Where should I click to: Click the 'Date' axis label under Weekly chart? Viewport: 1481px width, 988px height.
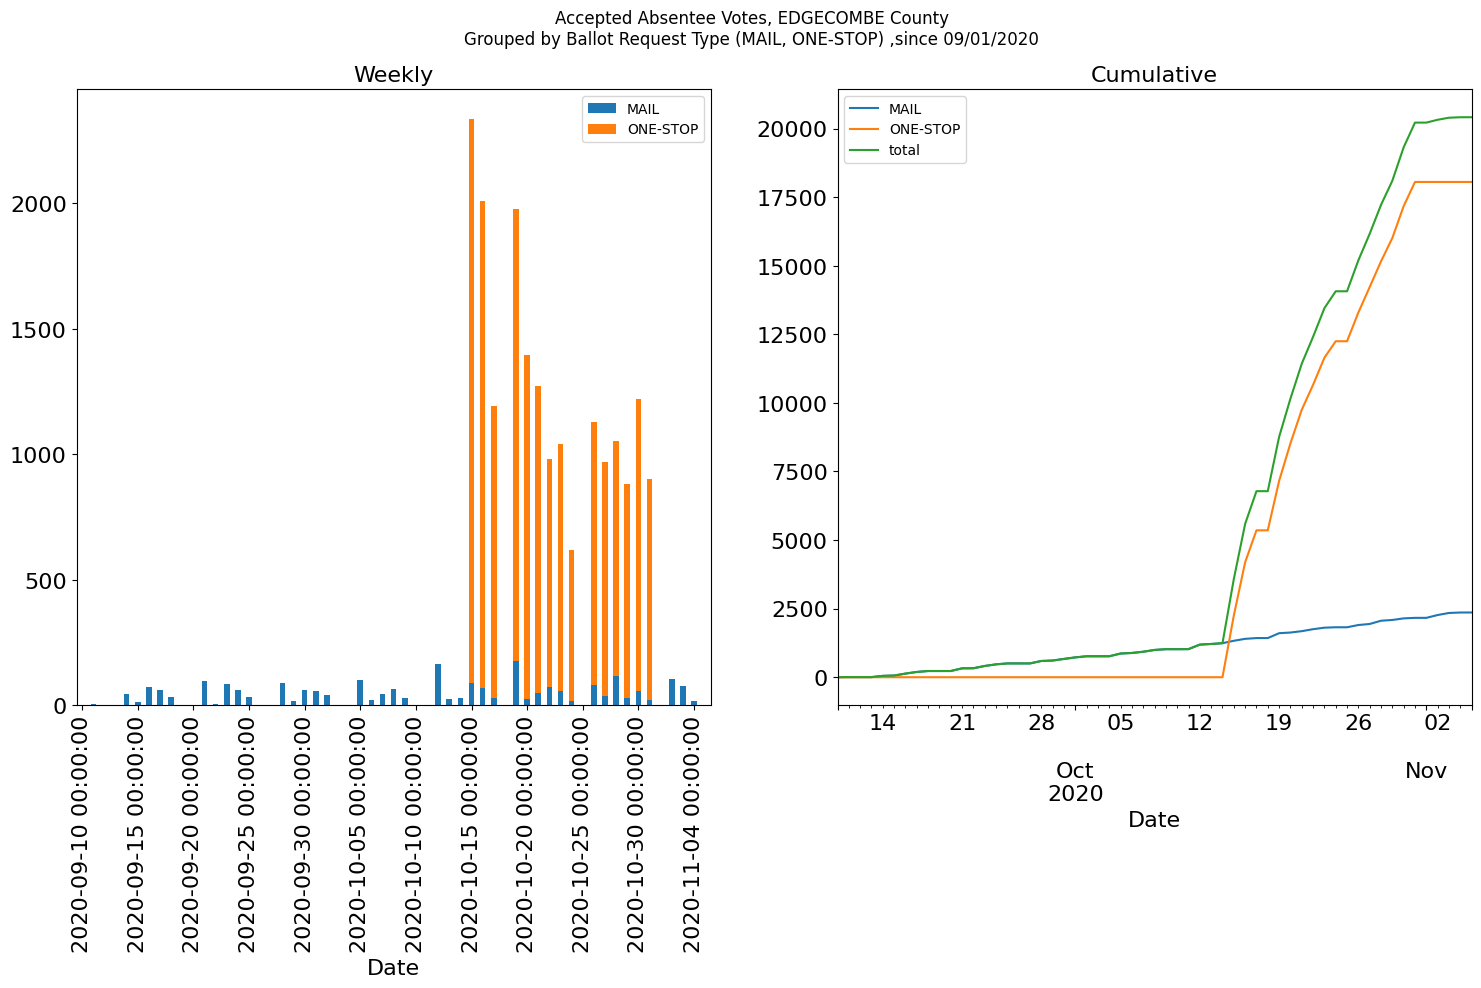(x=393, y=968)
